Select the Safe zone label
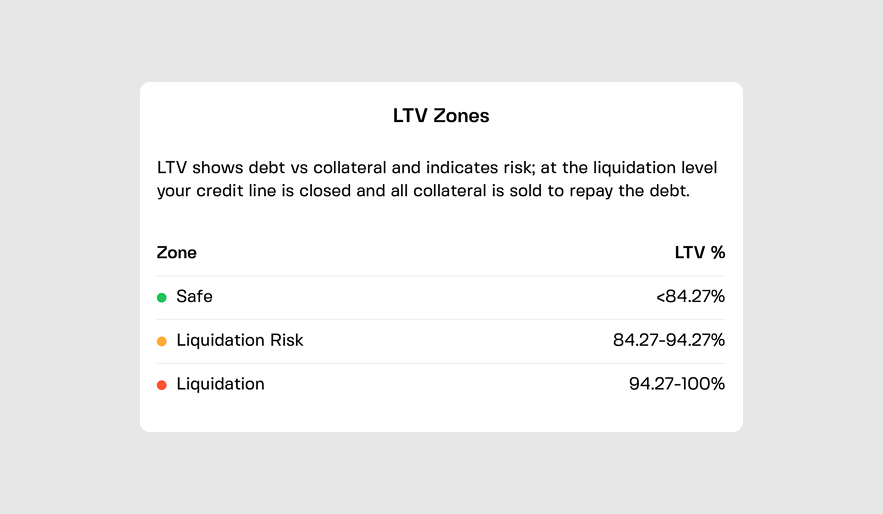 194,297
